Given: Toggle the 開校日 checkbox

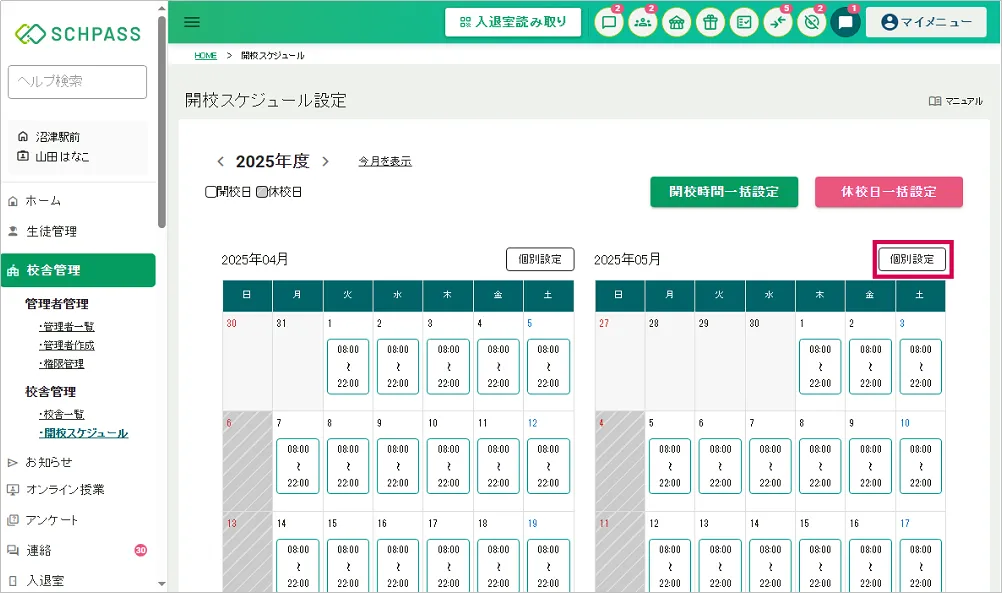Looking at the screenshot, I should click(211, 192).
